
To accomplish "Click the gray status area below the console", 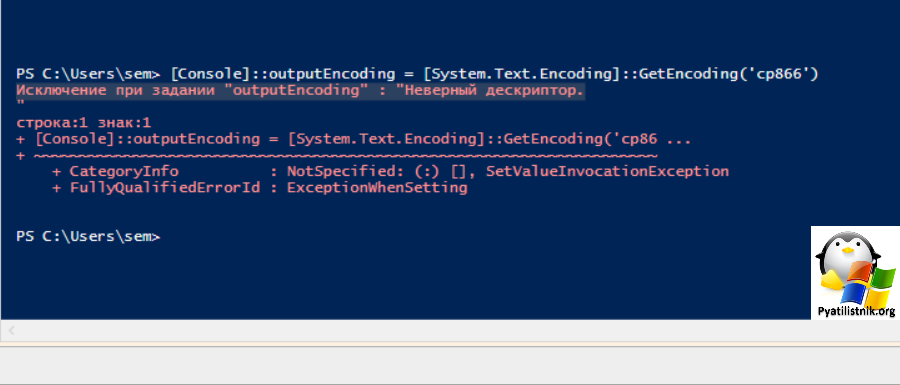I will (x=450, y=363).
